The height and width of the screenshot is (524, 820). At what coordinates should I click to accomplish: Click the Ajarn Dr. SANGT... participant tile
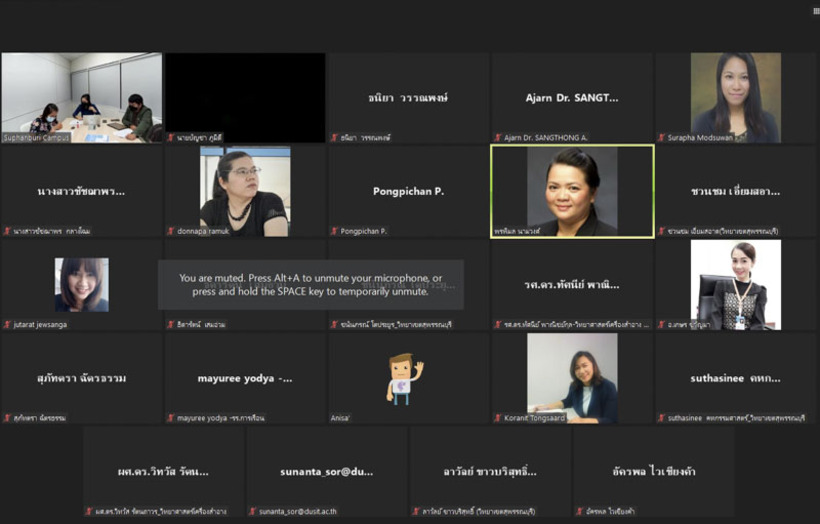(572, 97)
